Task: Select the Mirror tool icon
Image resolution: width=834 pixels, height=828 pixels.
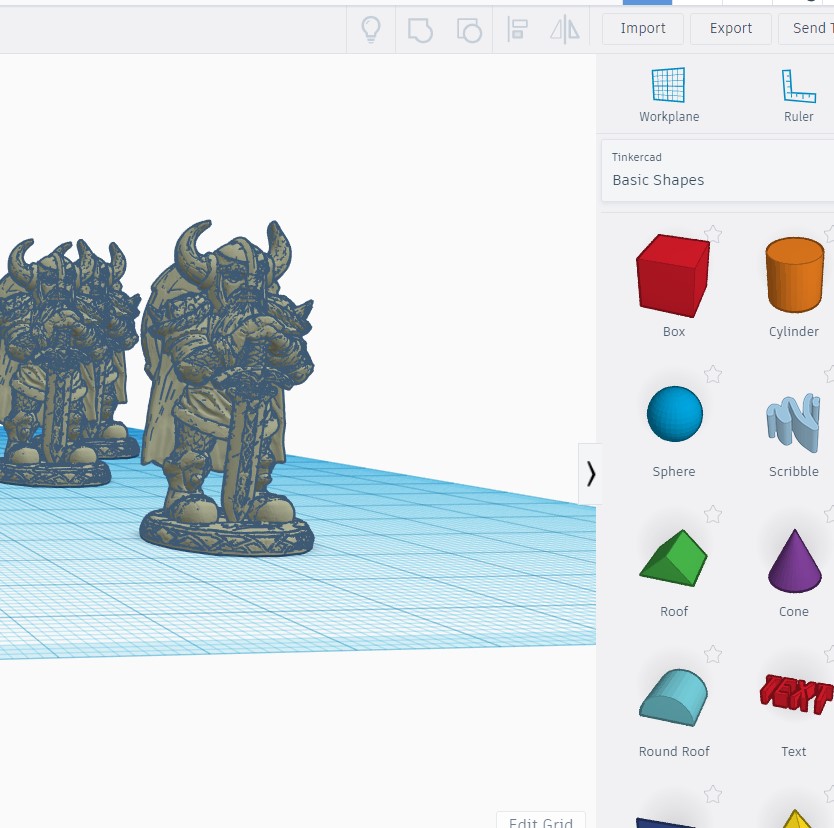Action: point(565,29)
